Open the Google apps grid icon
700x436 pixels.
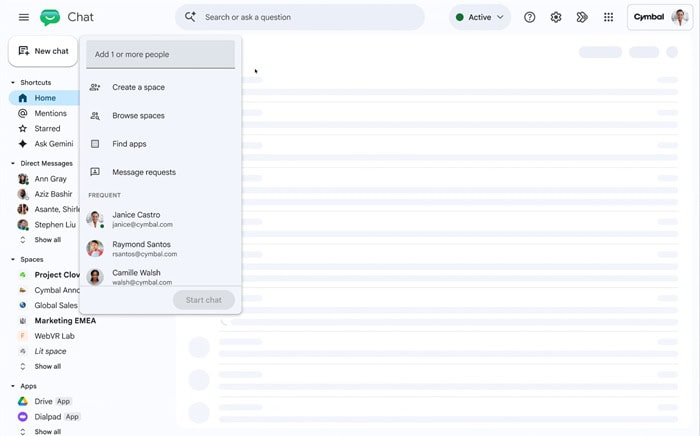point(608,17)
